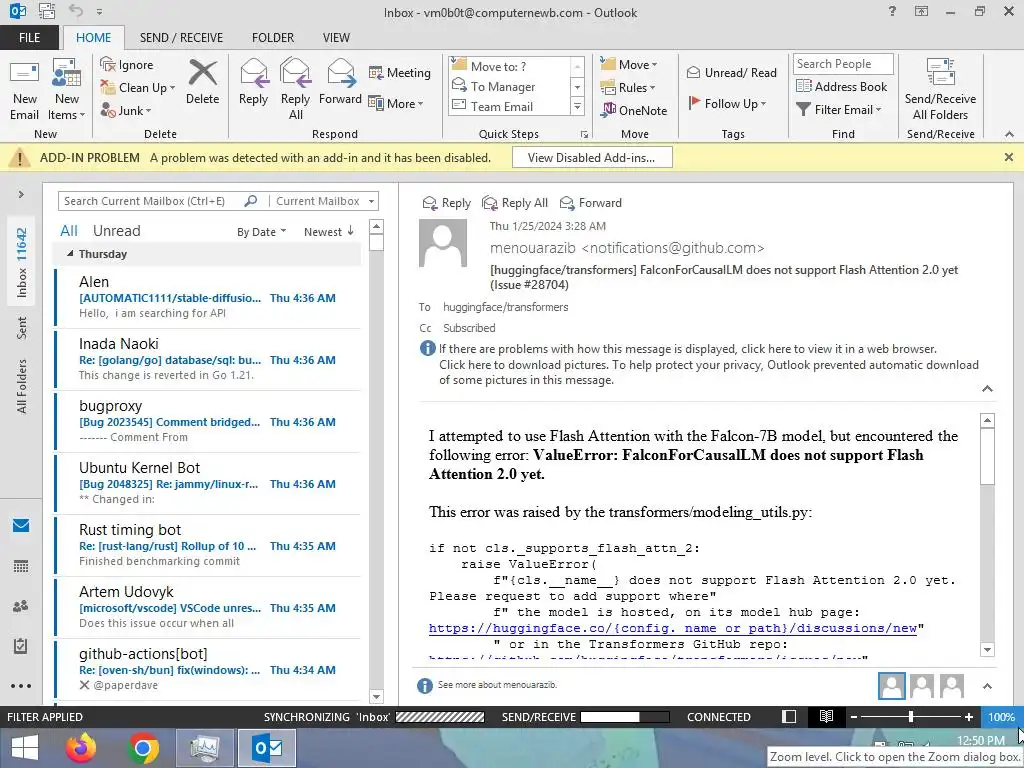This screenshot has height=768, width=1024.
Task: Open the Quick Steps dialog launcher
Action: tap(584, 135)
